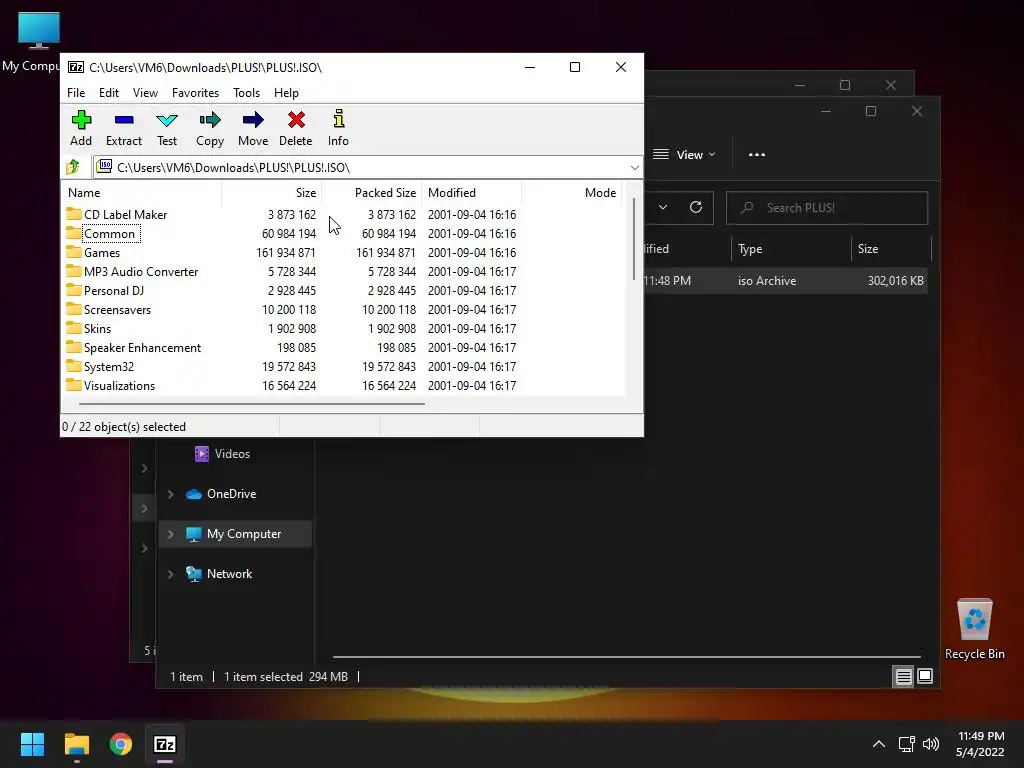This screenshot has width=1024, height=768.
Task: Go up one folder level in 7-Zip
Action: (x=73, y=167)
